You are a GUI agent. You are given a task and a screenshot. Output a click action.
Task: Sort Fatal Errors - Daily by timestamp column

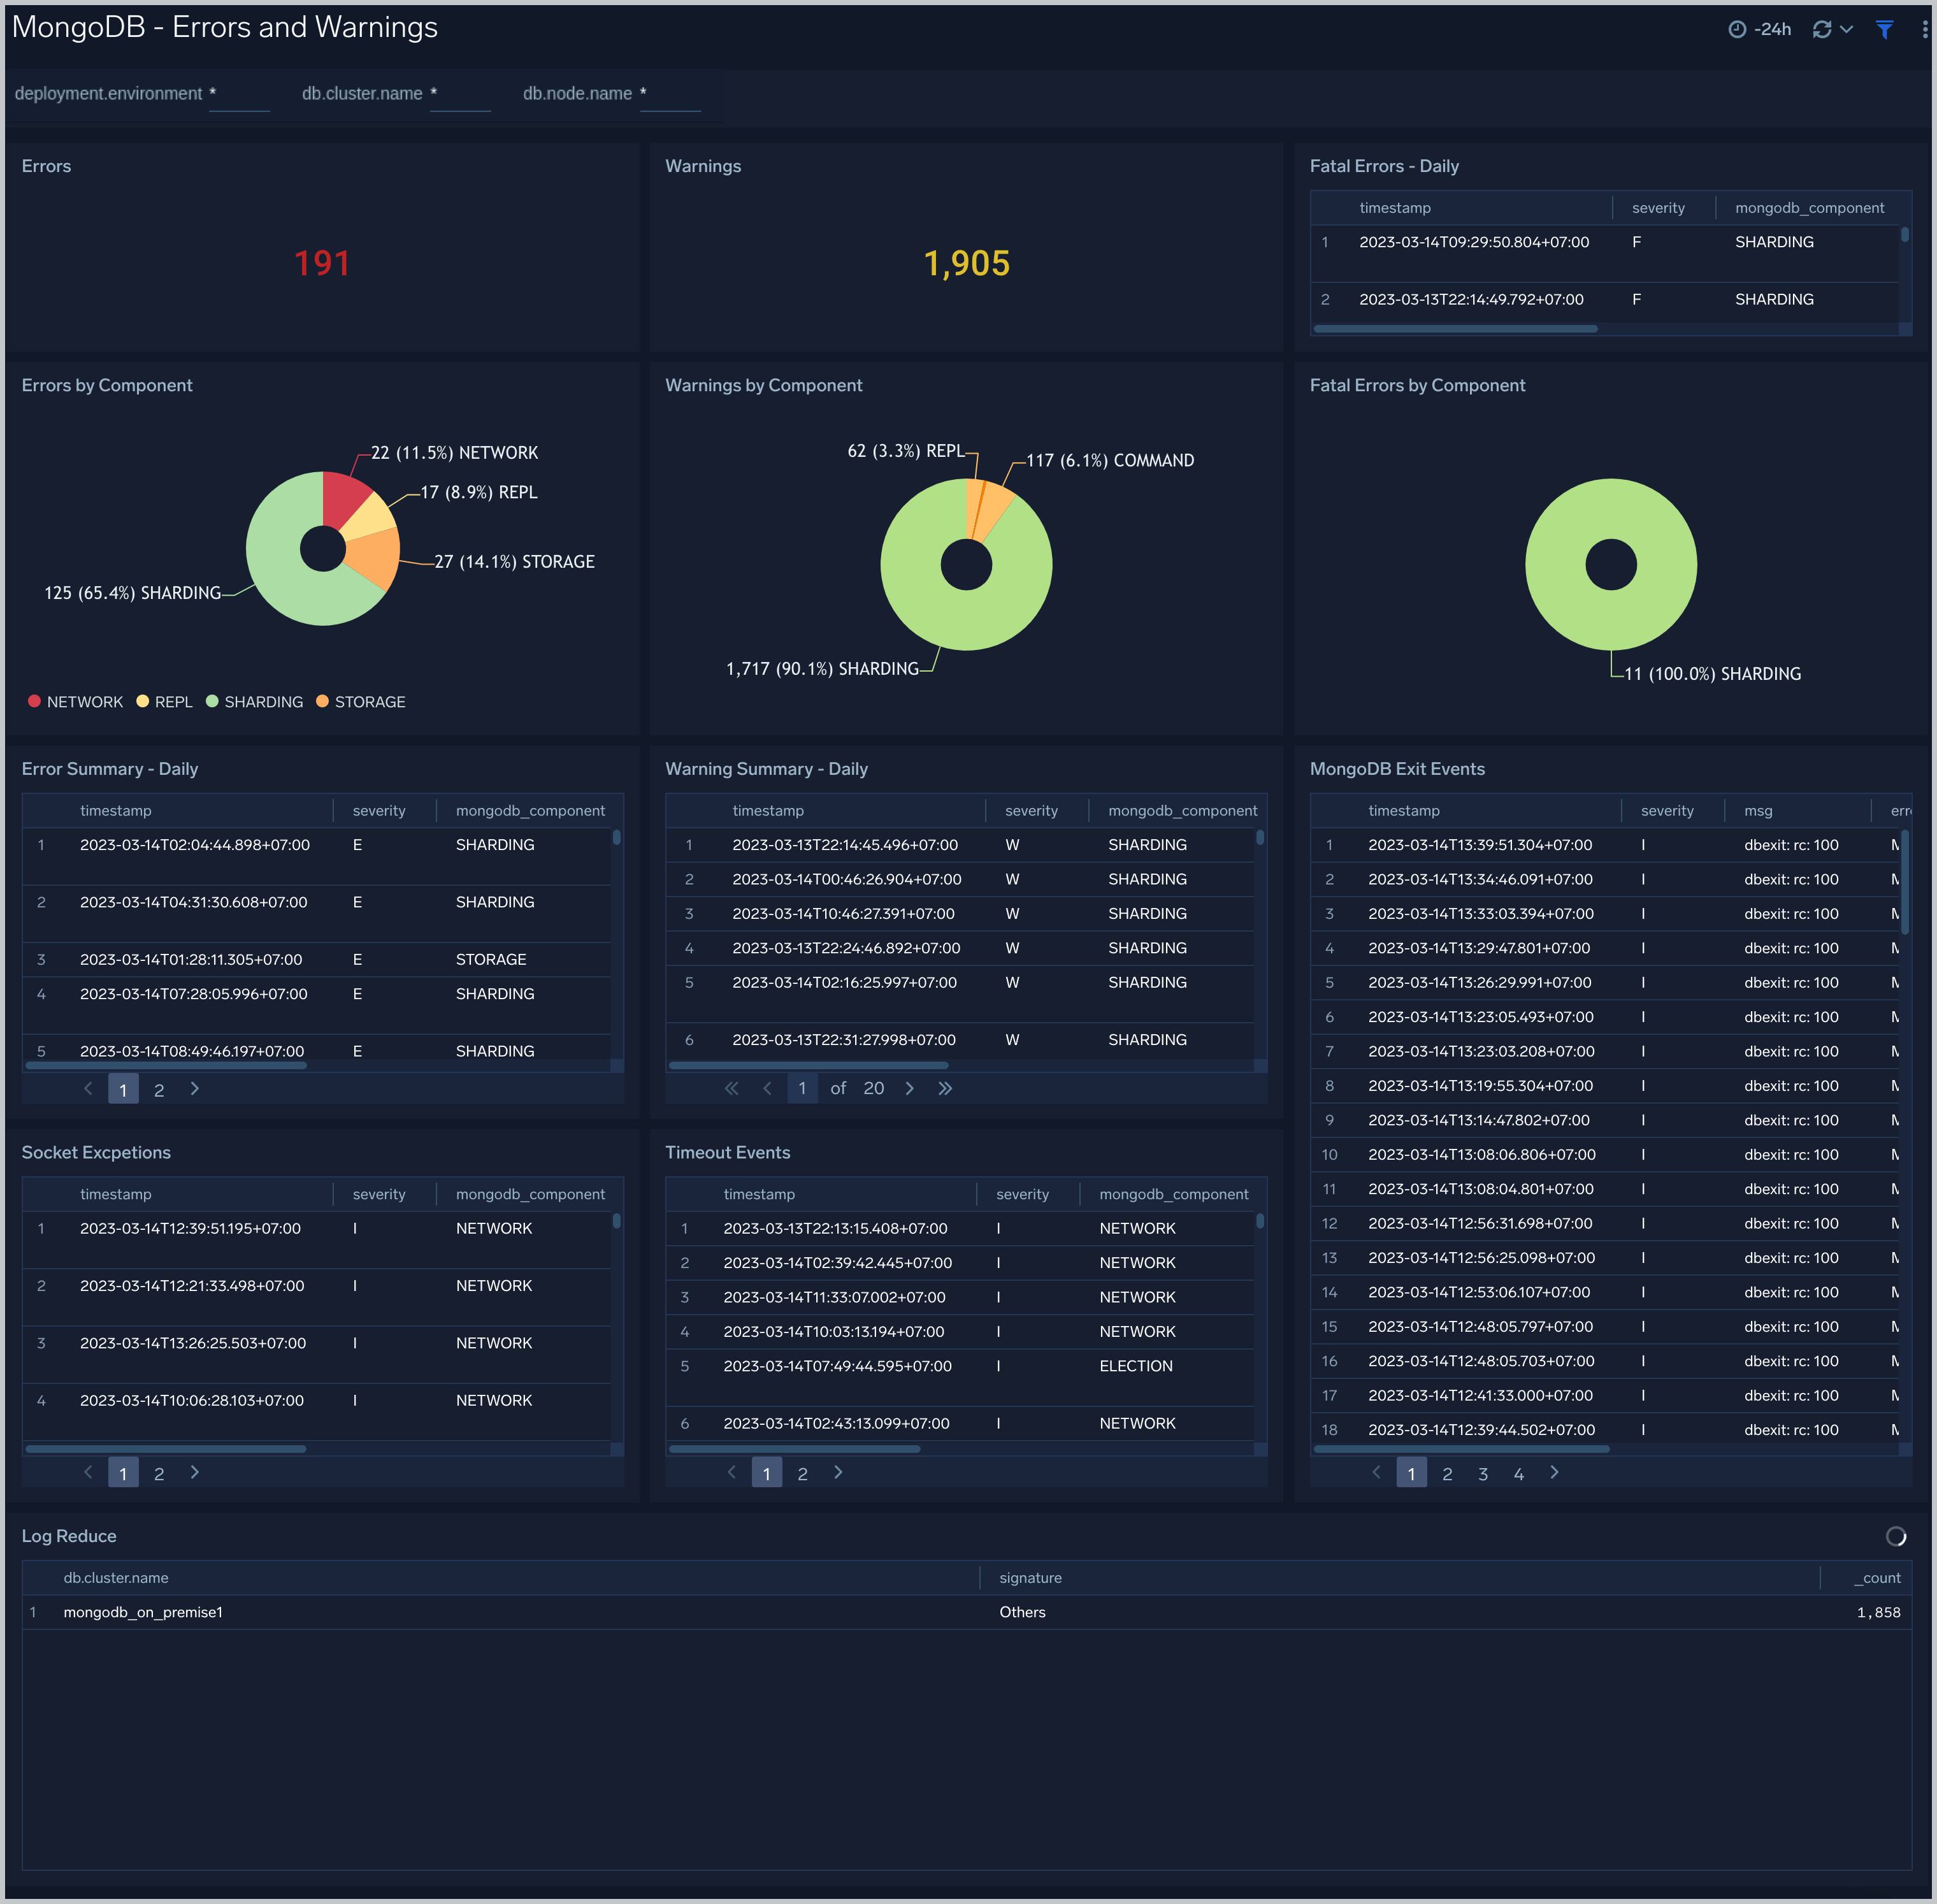[1395, 208]
